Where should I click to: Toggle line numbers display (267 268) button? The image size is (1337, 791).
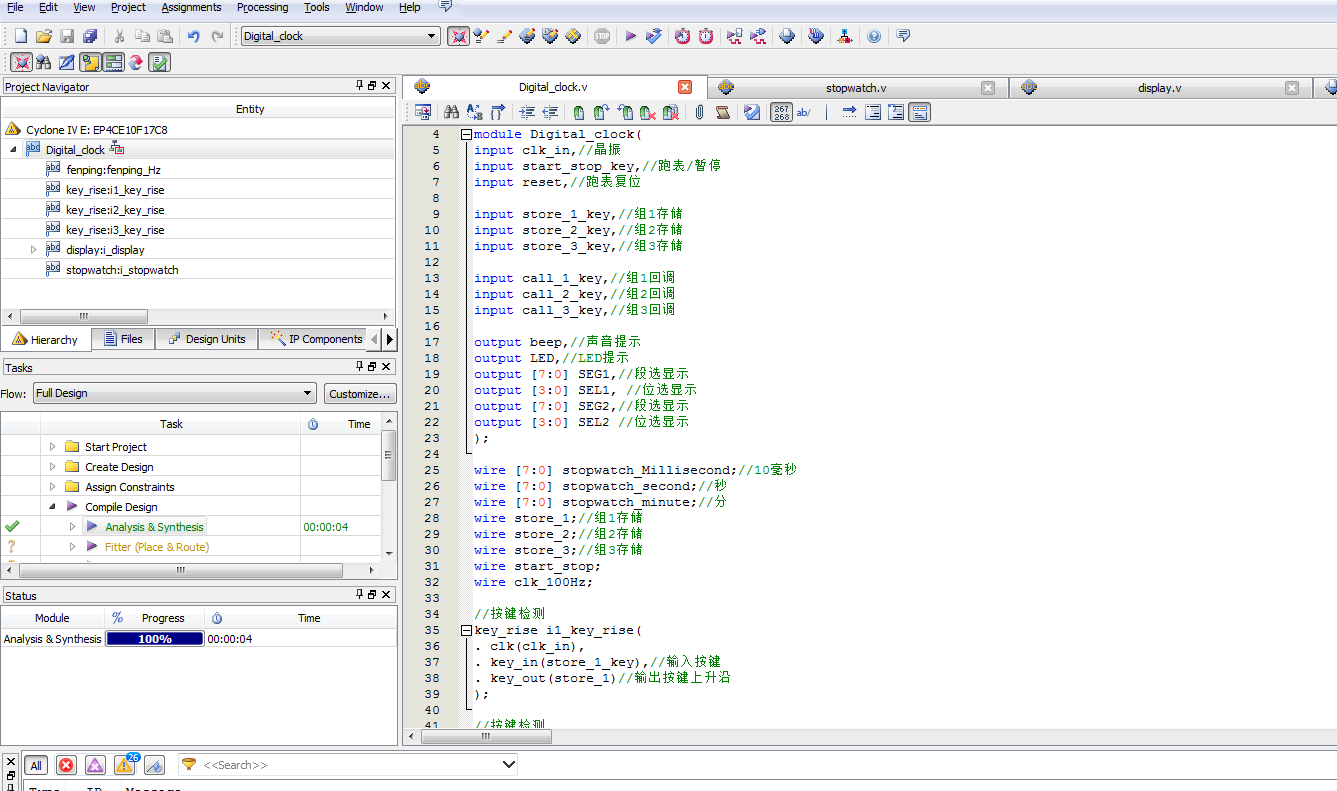click(x=781, y=112)
